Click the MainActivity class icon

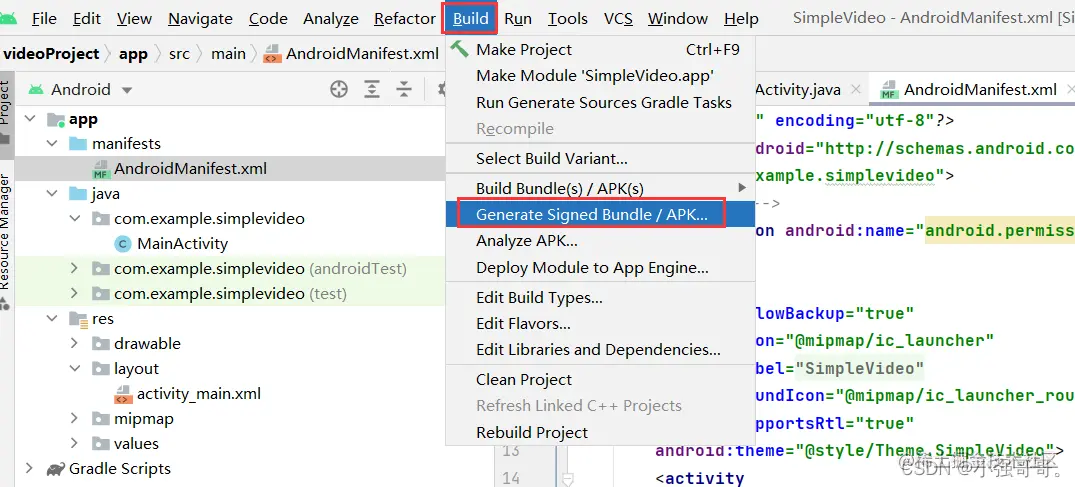coord(123,244)
